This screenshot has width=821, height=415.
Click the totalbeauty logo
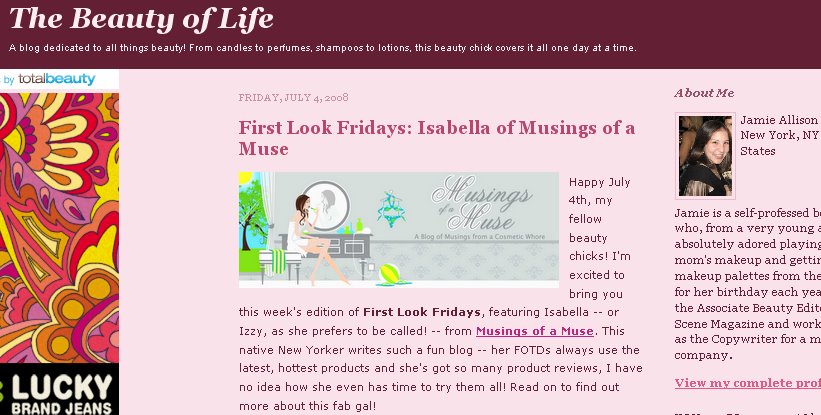coord(58,79)
